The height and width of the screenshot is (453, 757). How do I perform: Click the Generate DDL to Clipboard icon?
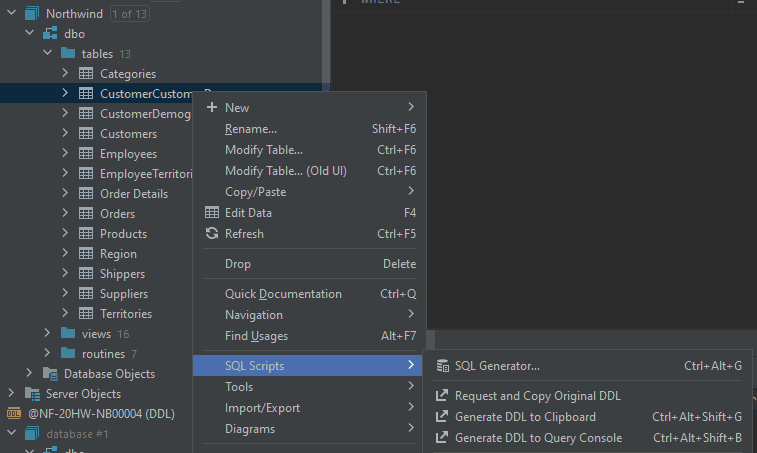pos(442,417)
